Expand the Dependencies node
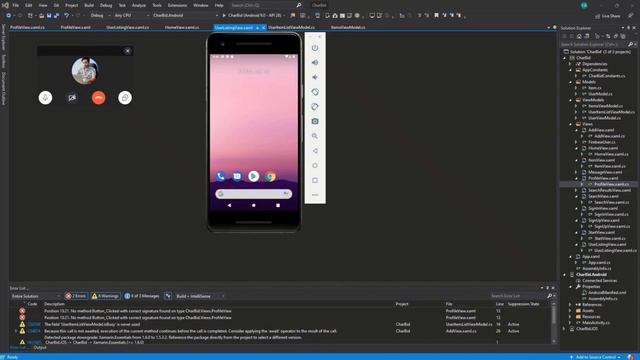 (571, 64)
